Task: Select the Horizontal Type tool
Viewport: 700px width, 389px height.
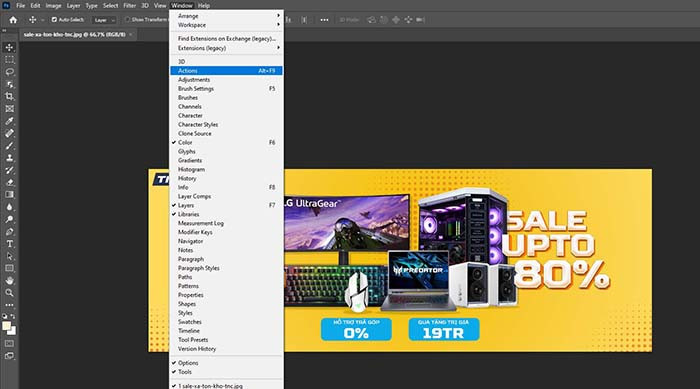Action: pos(9,244)
